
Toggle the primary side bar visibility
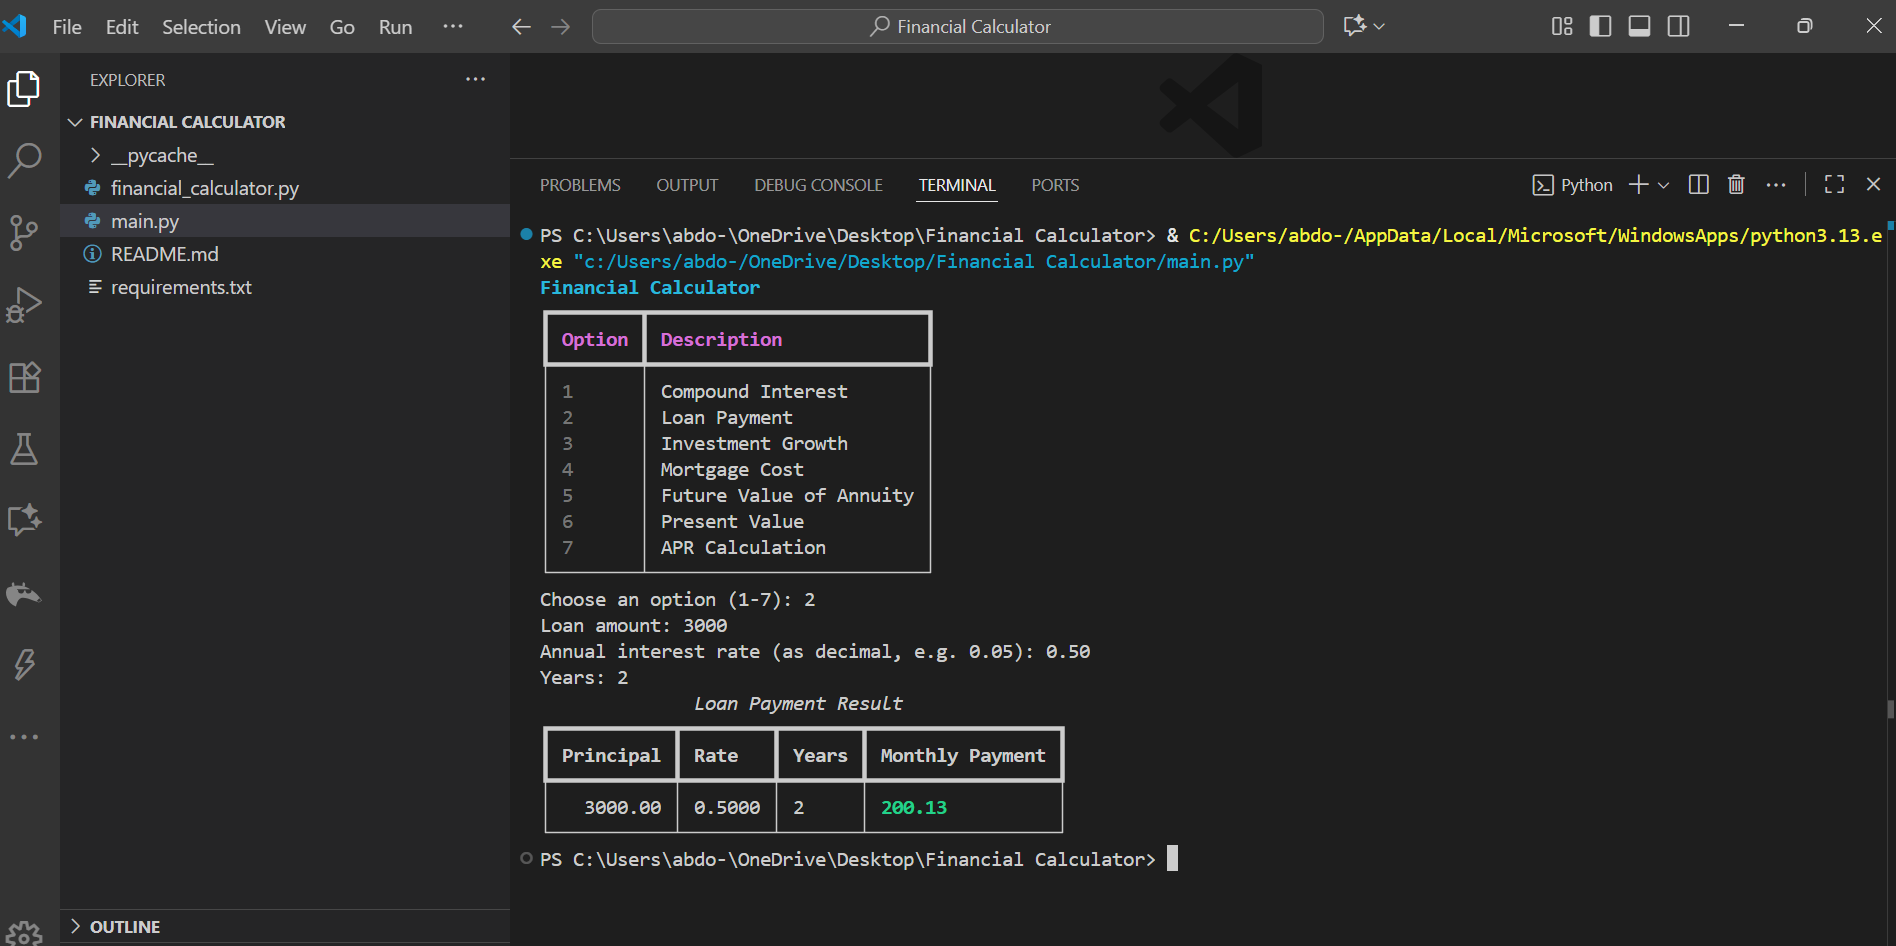pos(1600,27)
